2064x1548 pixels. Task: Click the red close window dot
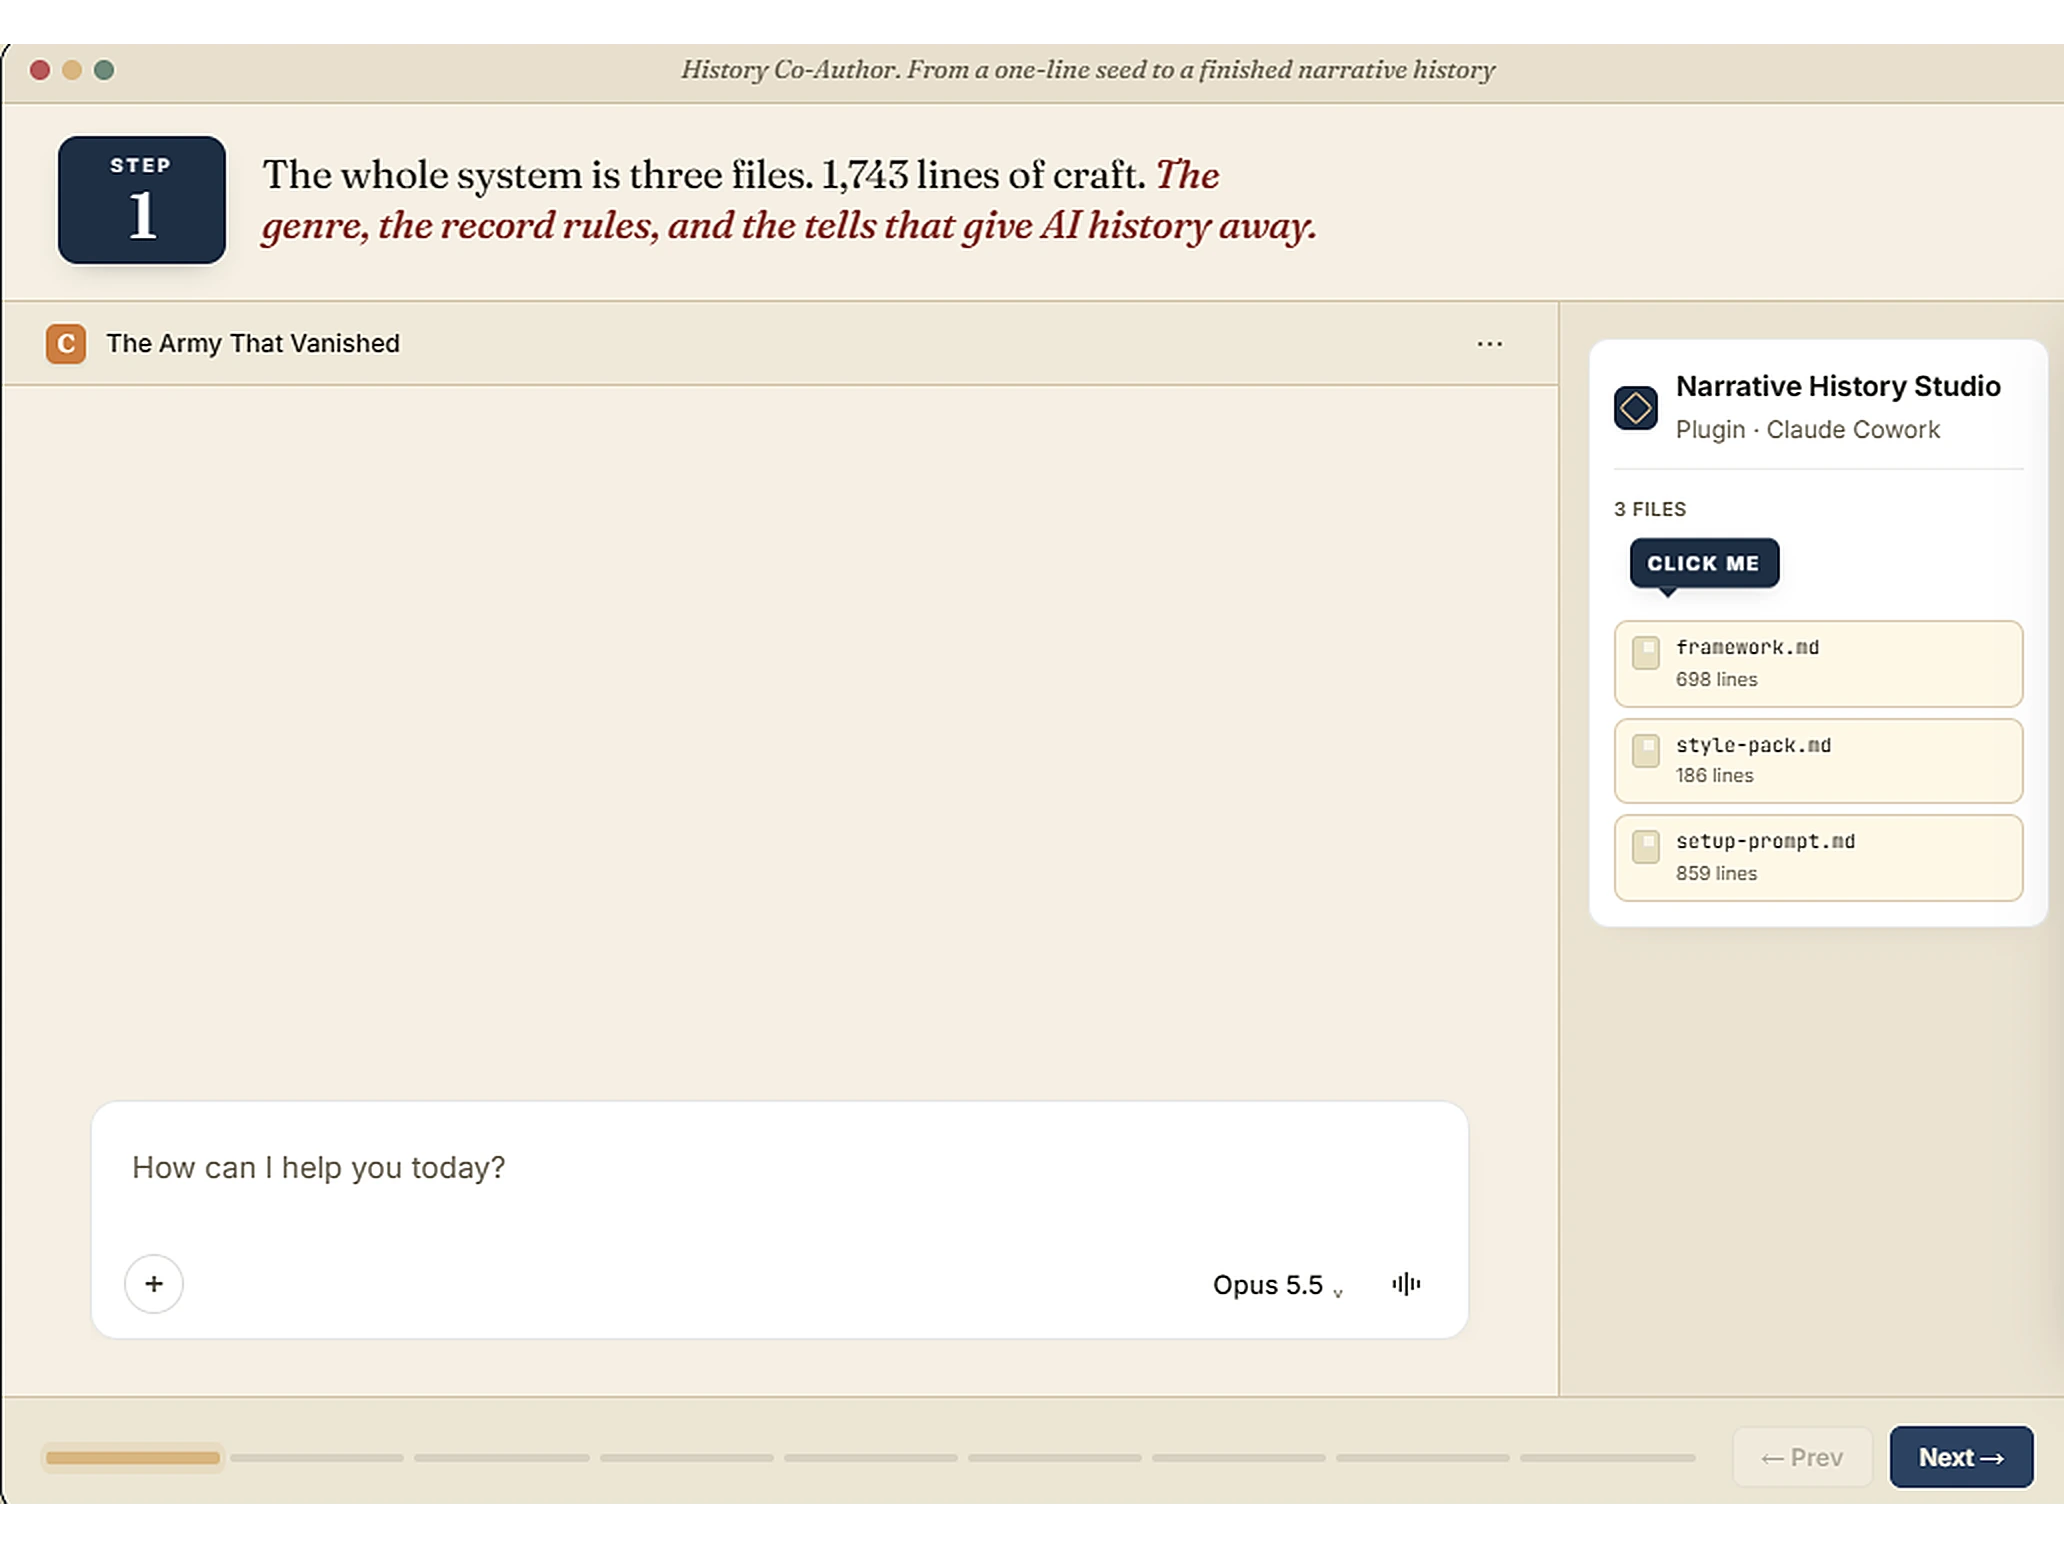pos(40,70)
